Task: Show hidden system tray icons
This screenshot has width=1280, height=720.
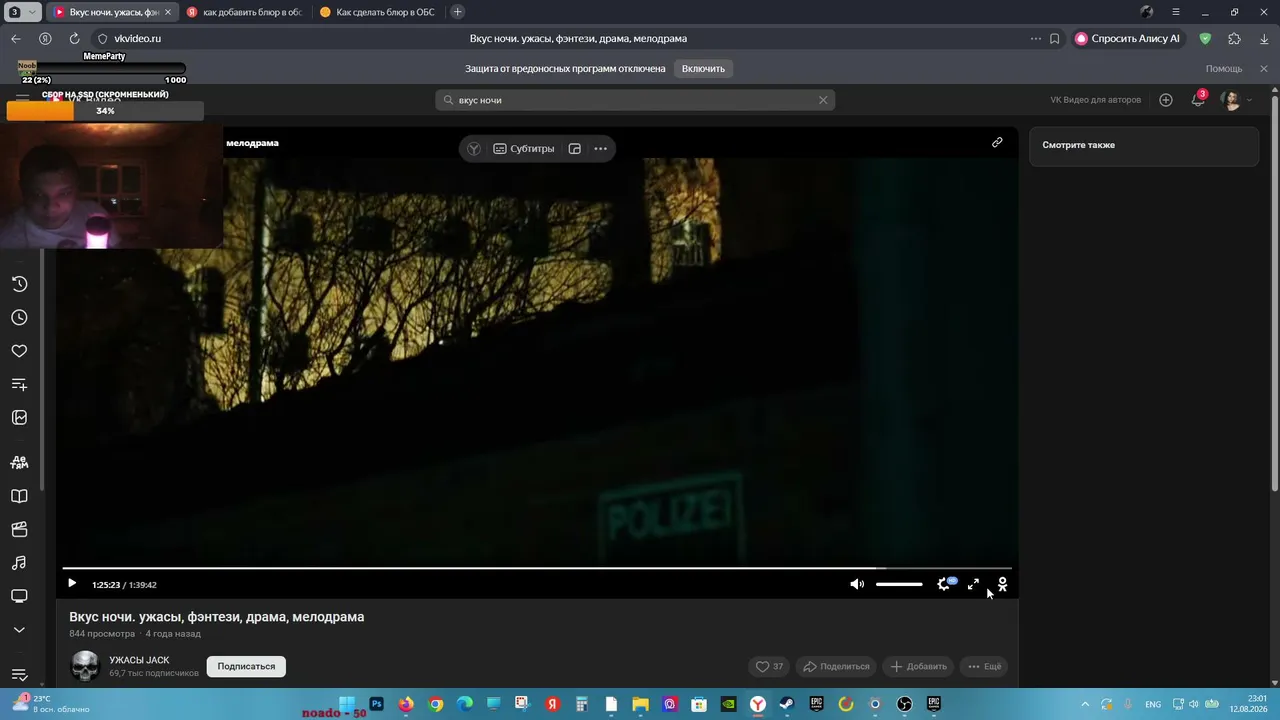Action: pos(1085,704)
